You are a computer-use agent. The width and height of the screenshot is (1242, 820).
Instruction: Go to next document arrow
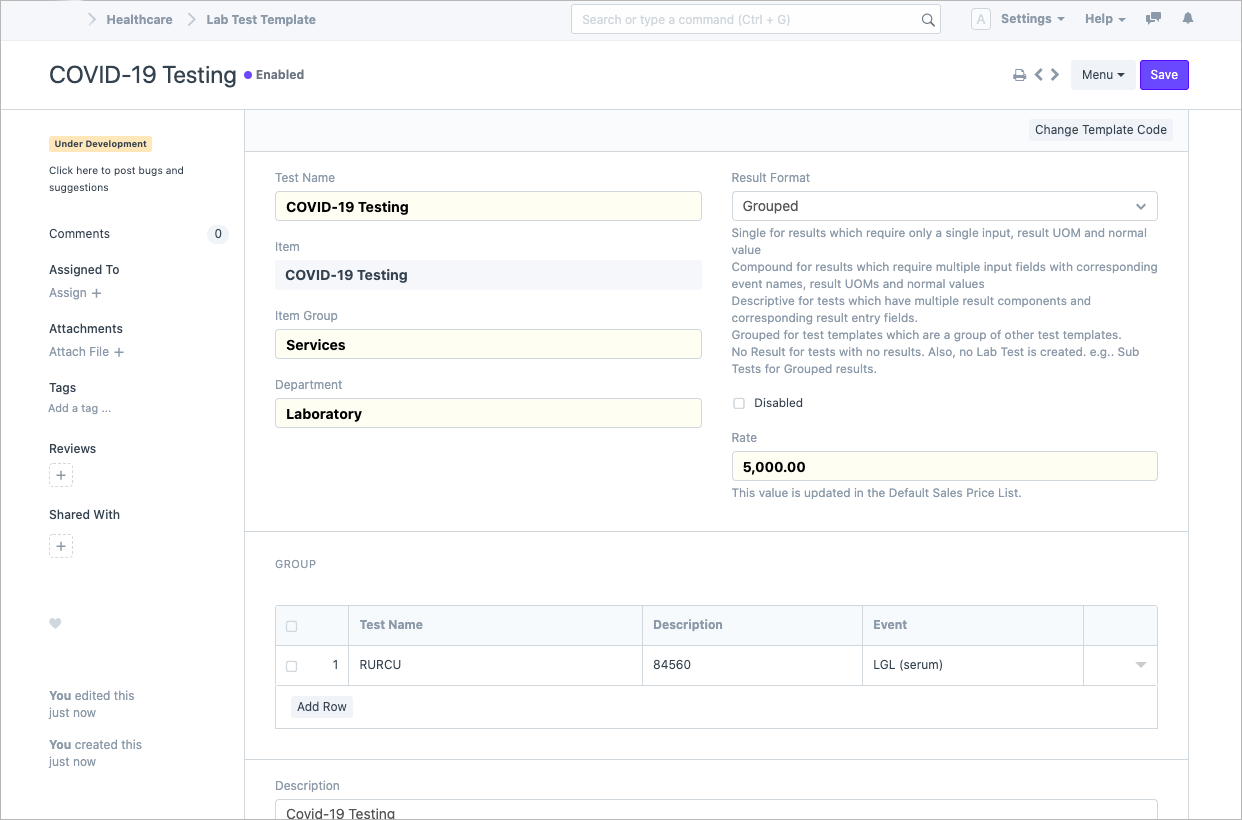click(1055, 75)
